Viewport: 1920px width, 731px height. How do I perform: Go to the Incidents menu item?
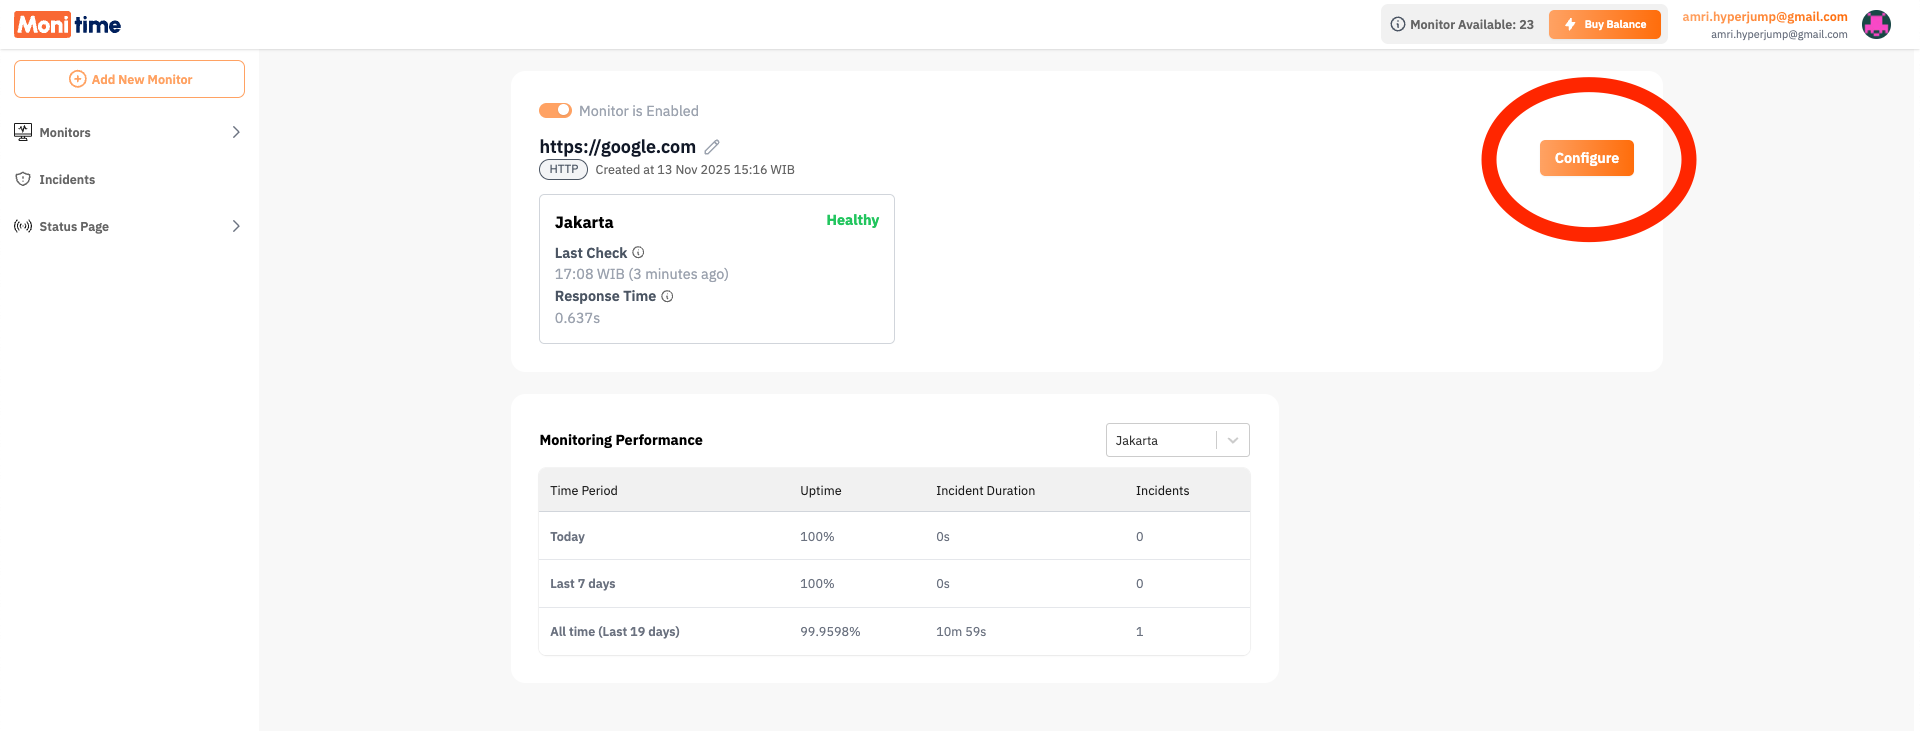coord(67,180)
